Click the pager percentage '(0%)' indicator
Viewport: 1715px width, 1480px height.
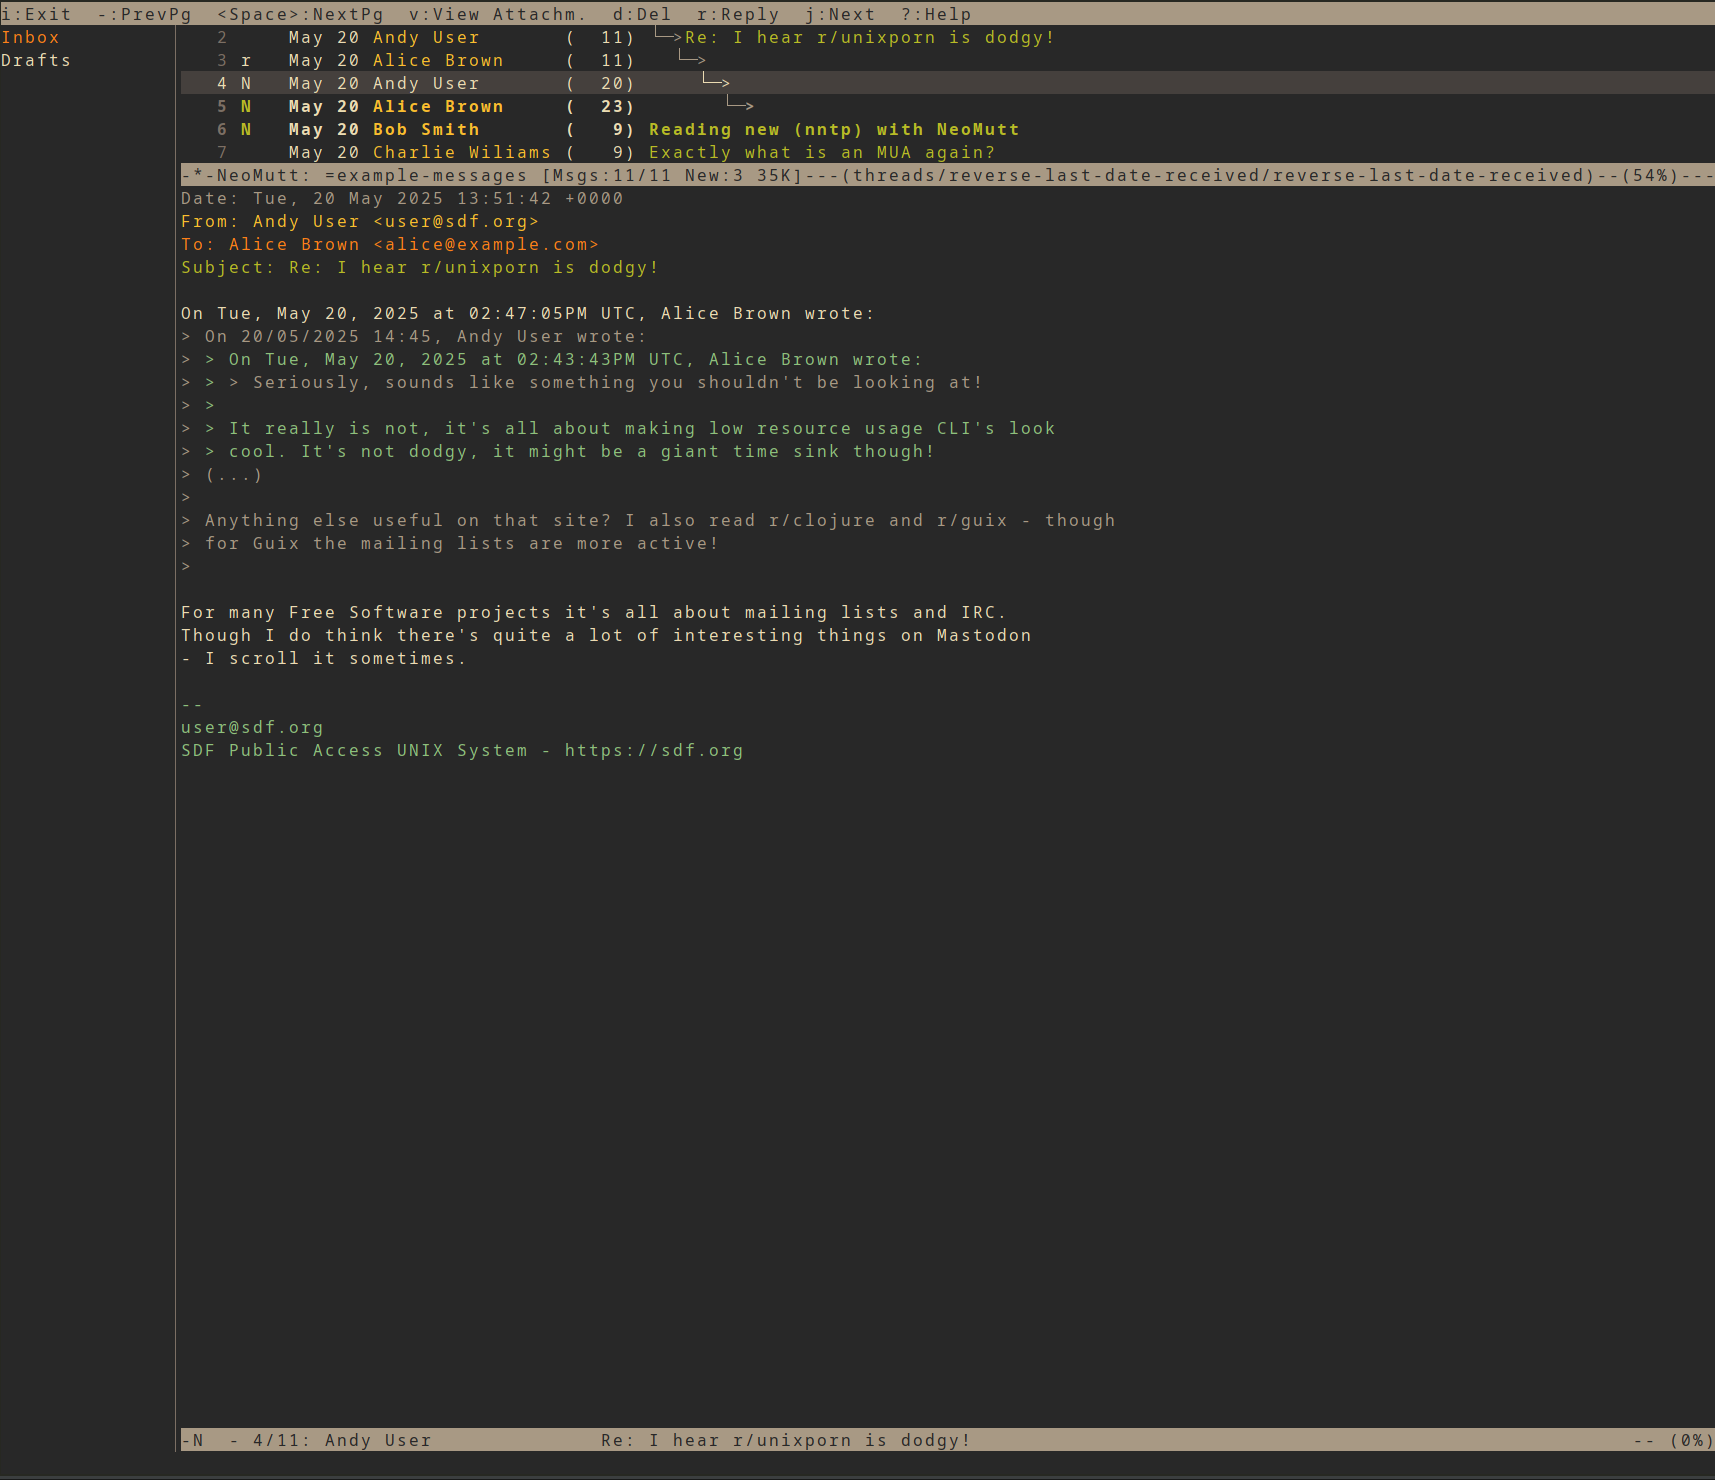(x=1692, y=1440)
